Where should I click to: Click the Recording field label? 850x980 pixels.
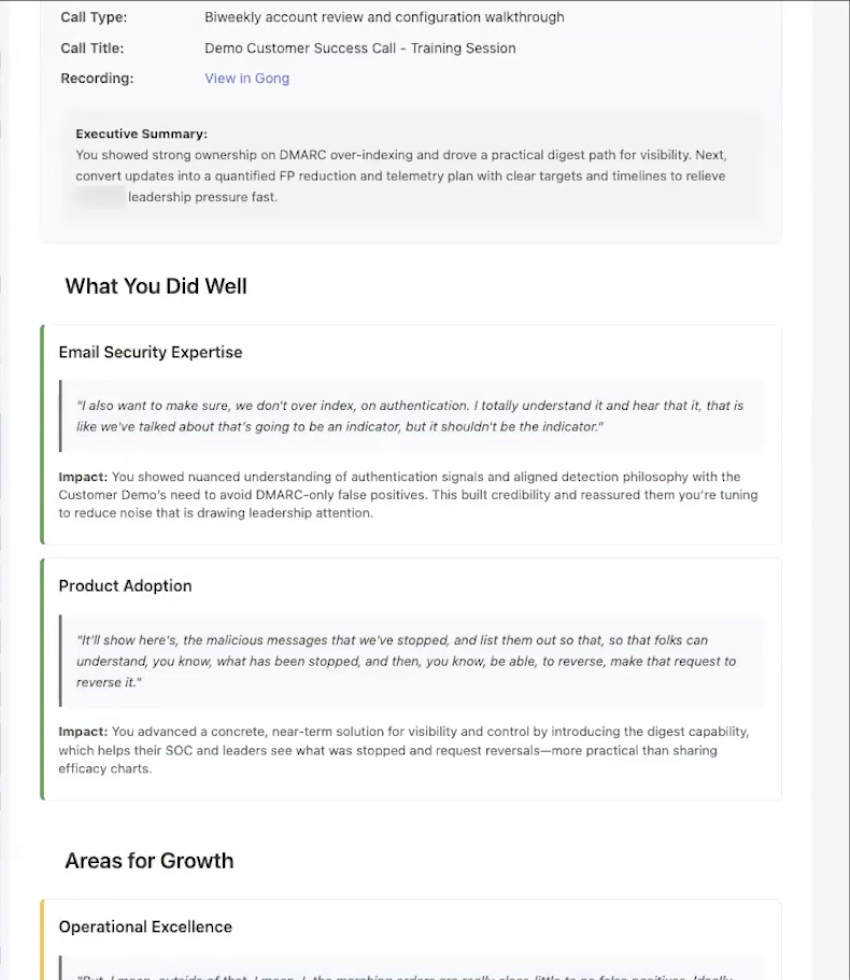click(x=97, y=78)
